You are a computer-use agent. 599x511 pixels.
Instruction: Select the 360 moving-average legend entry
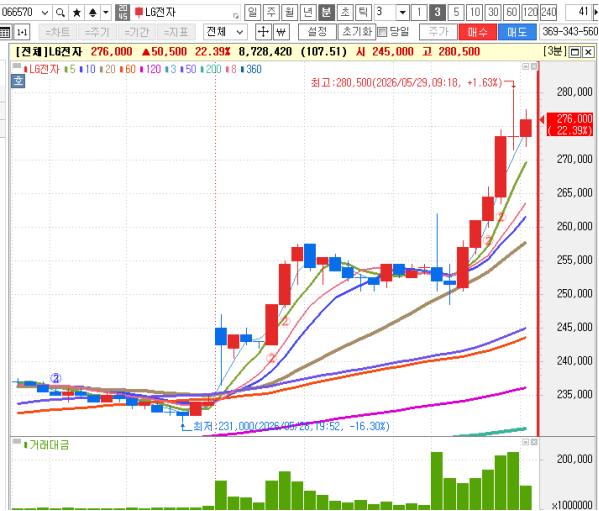point(251,70)
